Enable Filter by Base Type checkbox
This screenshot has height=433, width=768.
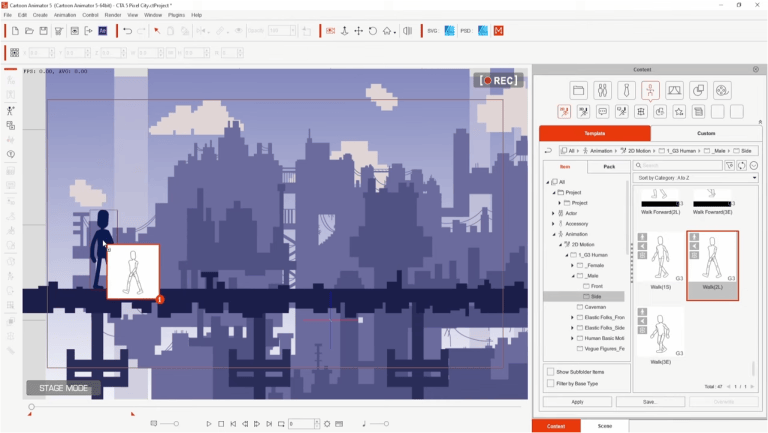[551, 384]
